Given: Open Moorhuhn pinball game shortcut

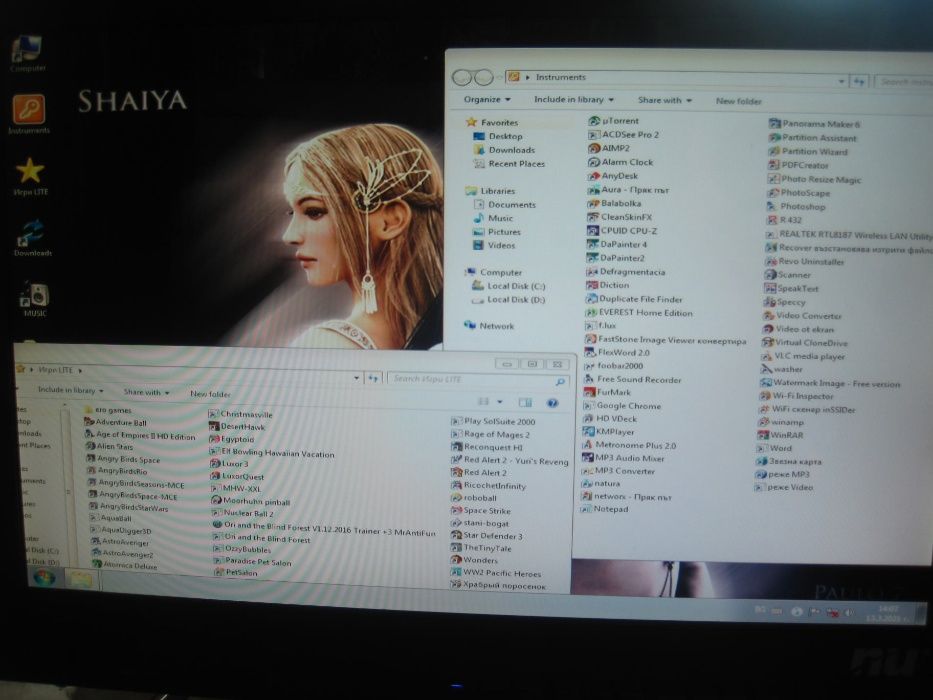Looking at the screenshot, I should 251,501.
